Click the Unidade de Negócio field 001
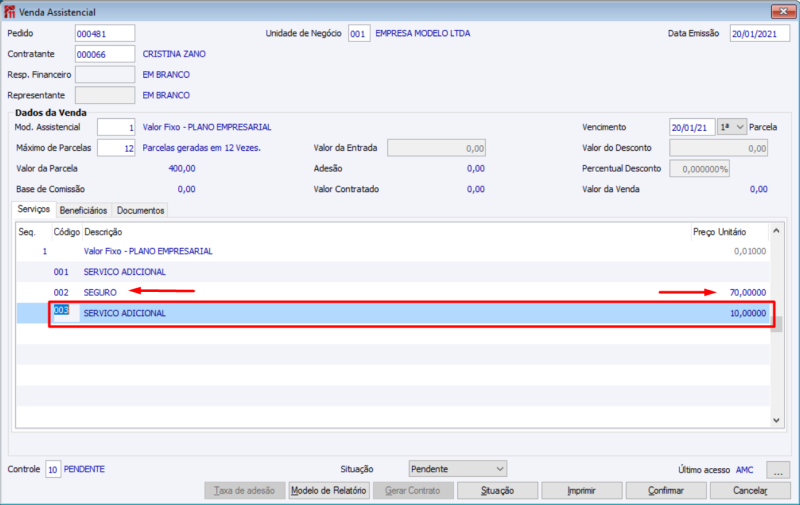Screen dimensions: 800x505 (x=359, y=34)
